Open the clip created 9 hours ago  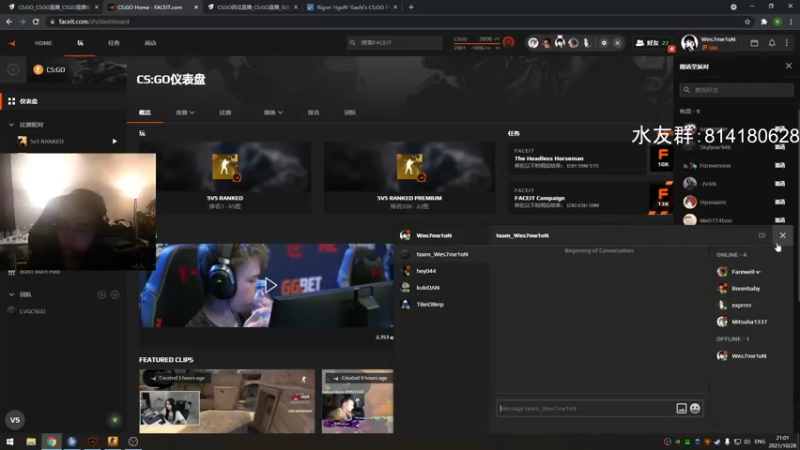click(358, 401)
